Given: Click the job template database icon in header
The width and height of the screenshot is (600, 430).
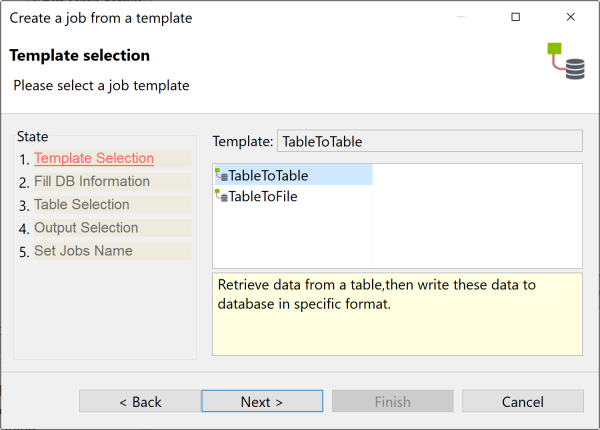Looking at the screenshot, I should (x=566, y=61).
